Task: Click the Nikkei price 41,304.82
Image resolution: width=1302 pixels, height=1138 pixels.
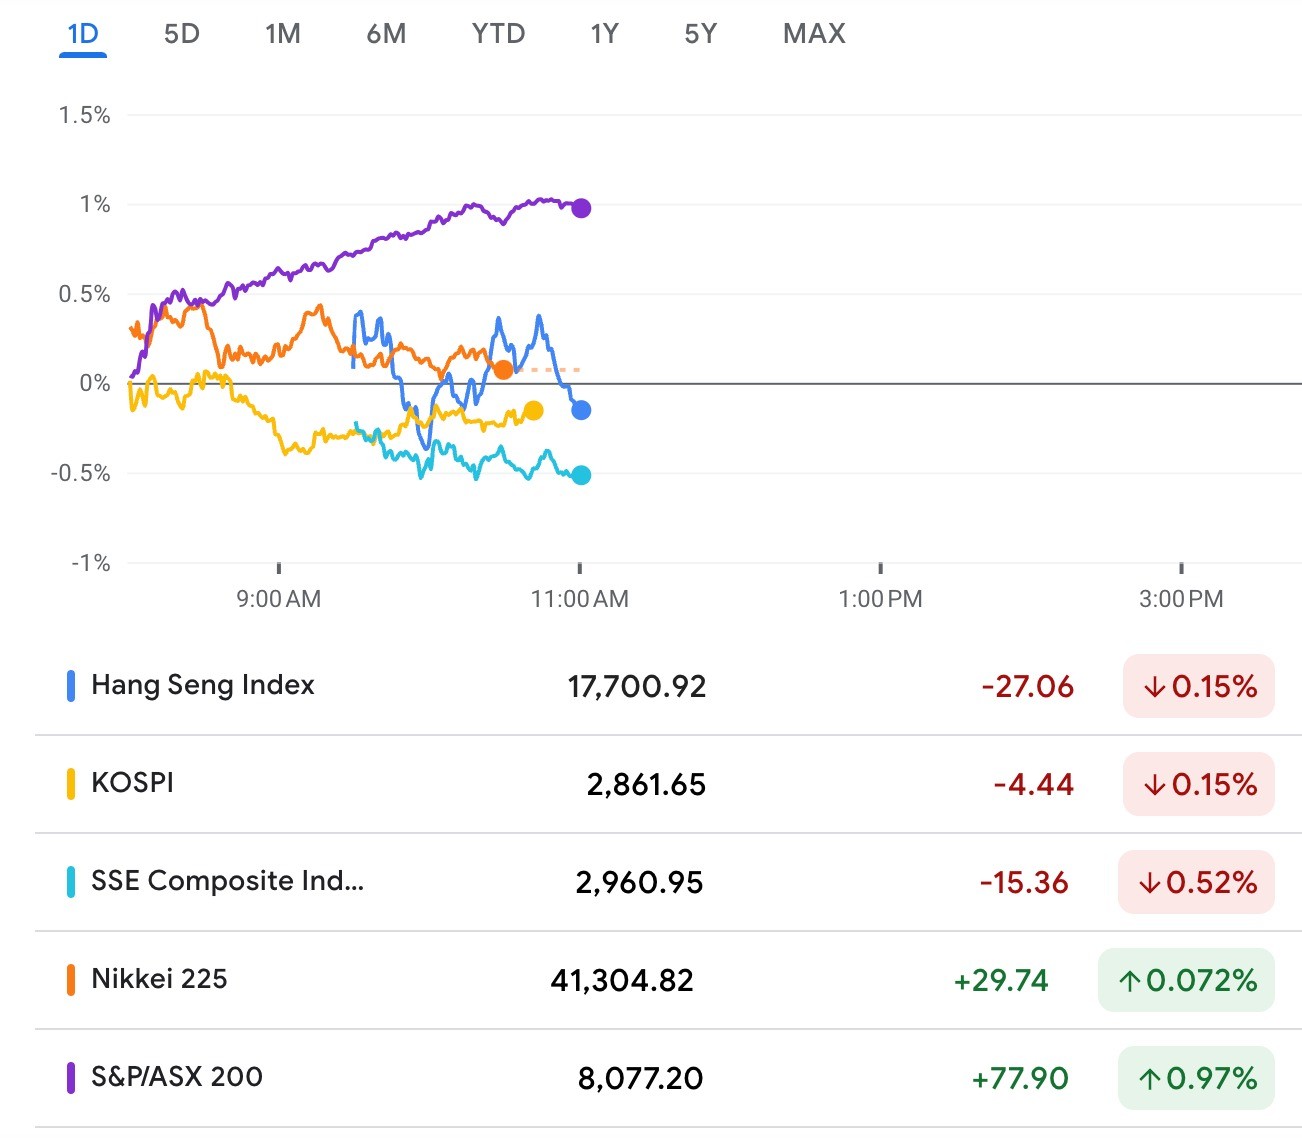Action: (x=622, y=981)
